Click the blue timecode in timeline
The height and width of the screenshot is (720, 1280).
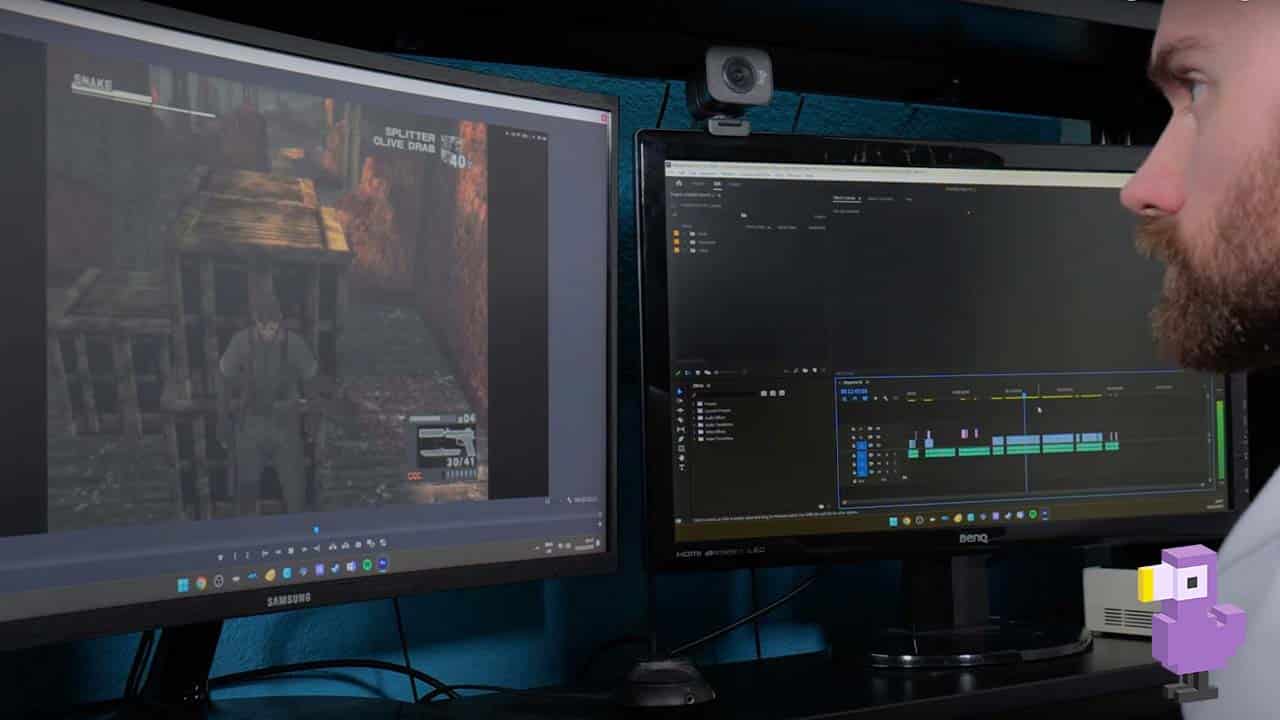point(854,391)
